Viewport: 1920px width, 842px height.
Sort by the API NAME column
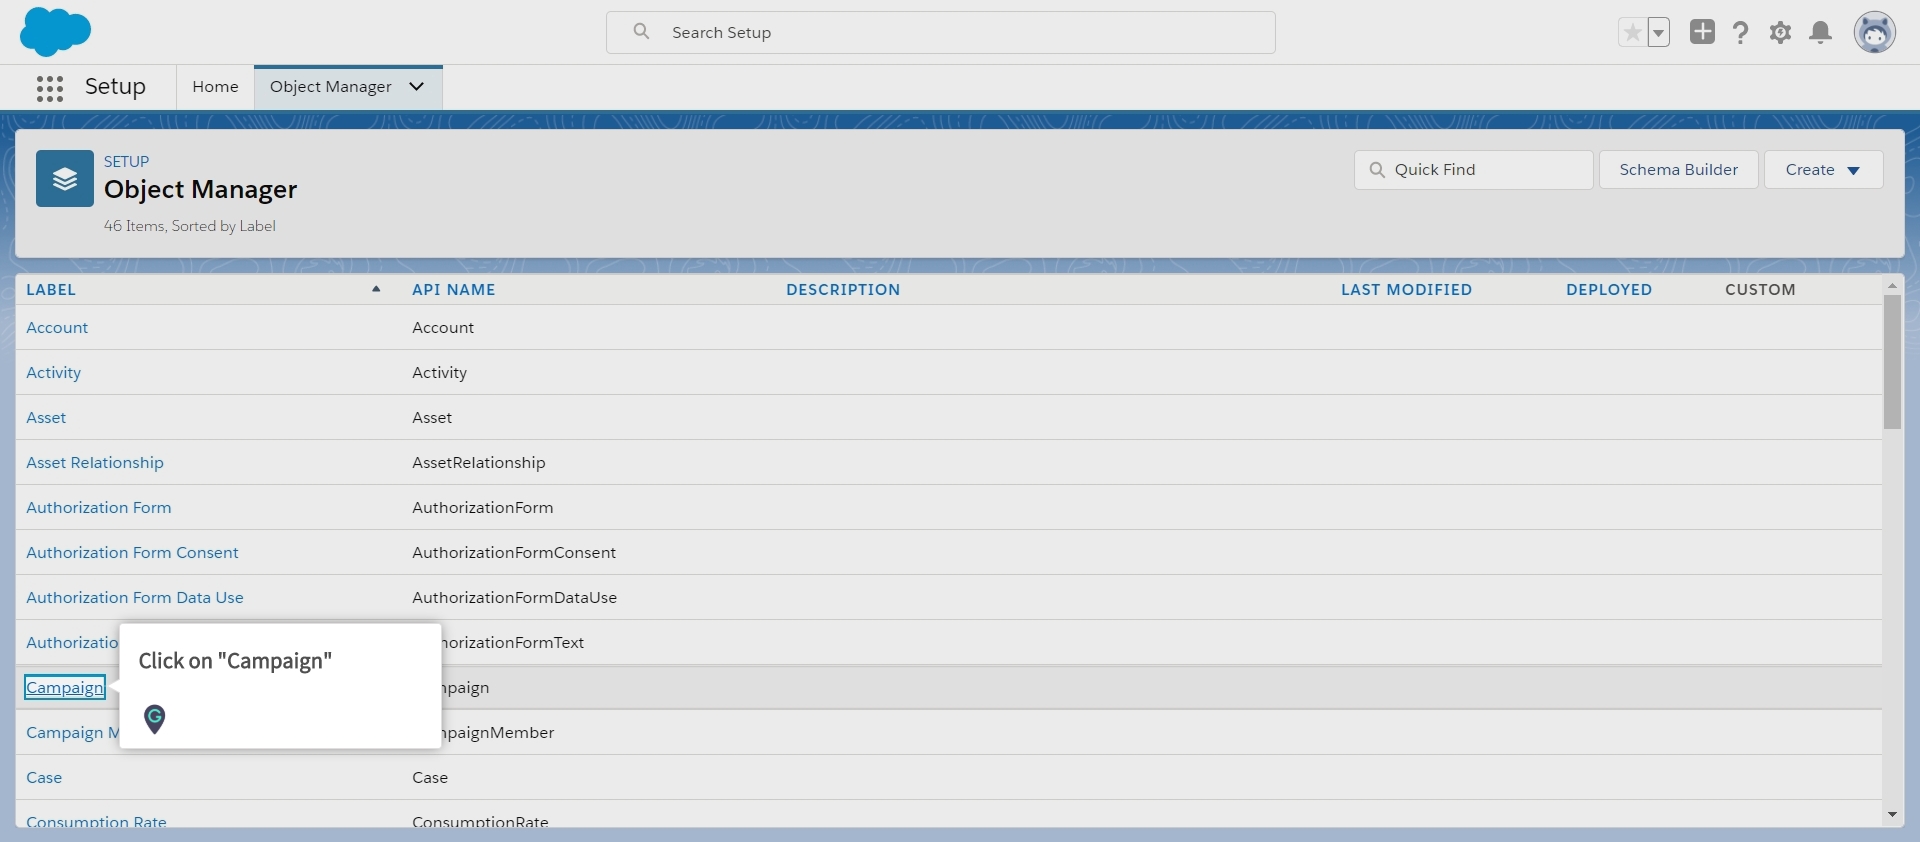(x=454, y=290)
